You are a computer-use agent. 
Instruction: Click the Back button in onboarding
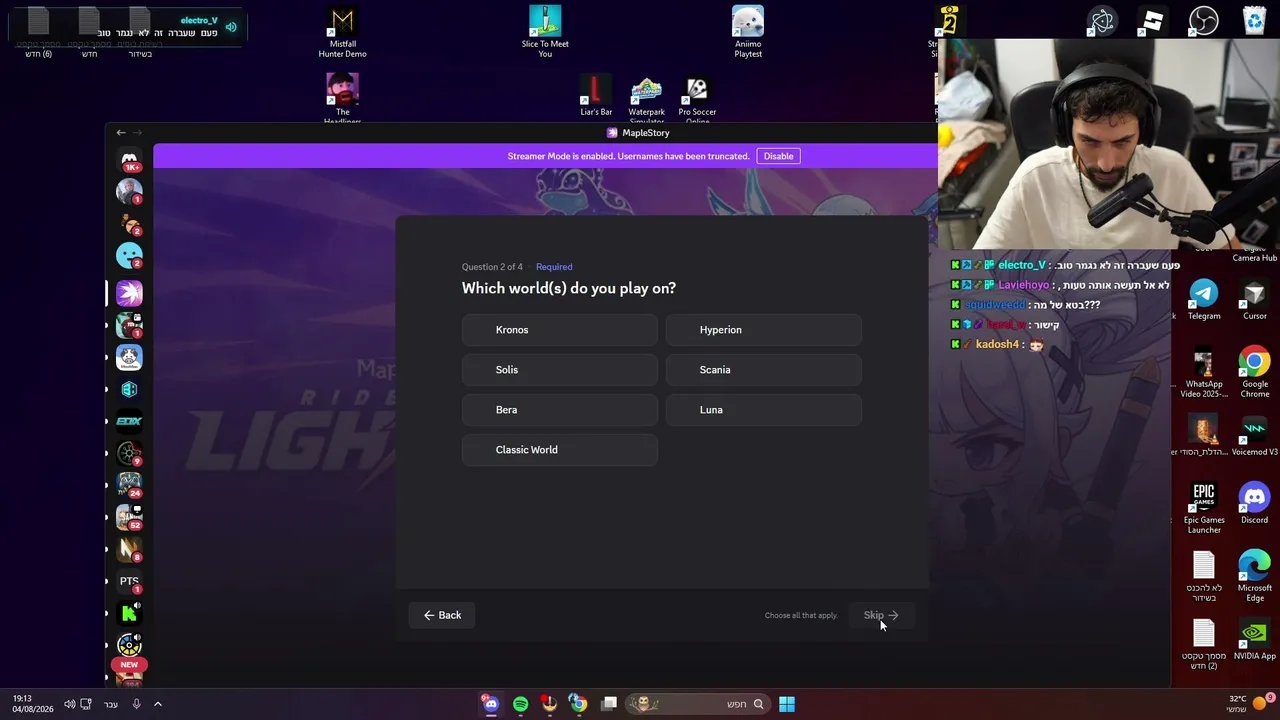click(442, 615)
